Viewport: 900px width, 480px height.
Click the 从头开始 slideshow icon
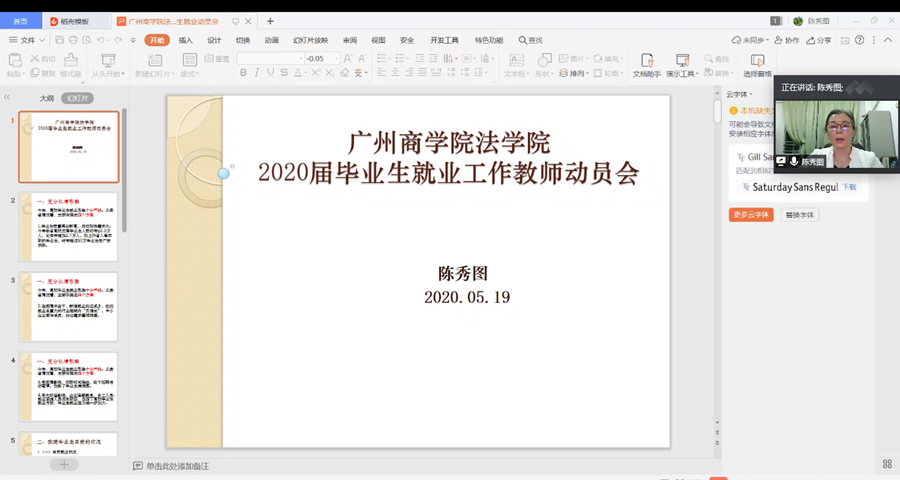[106, 65]
